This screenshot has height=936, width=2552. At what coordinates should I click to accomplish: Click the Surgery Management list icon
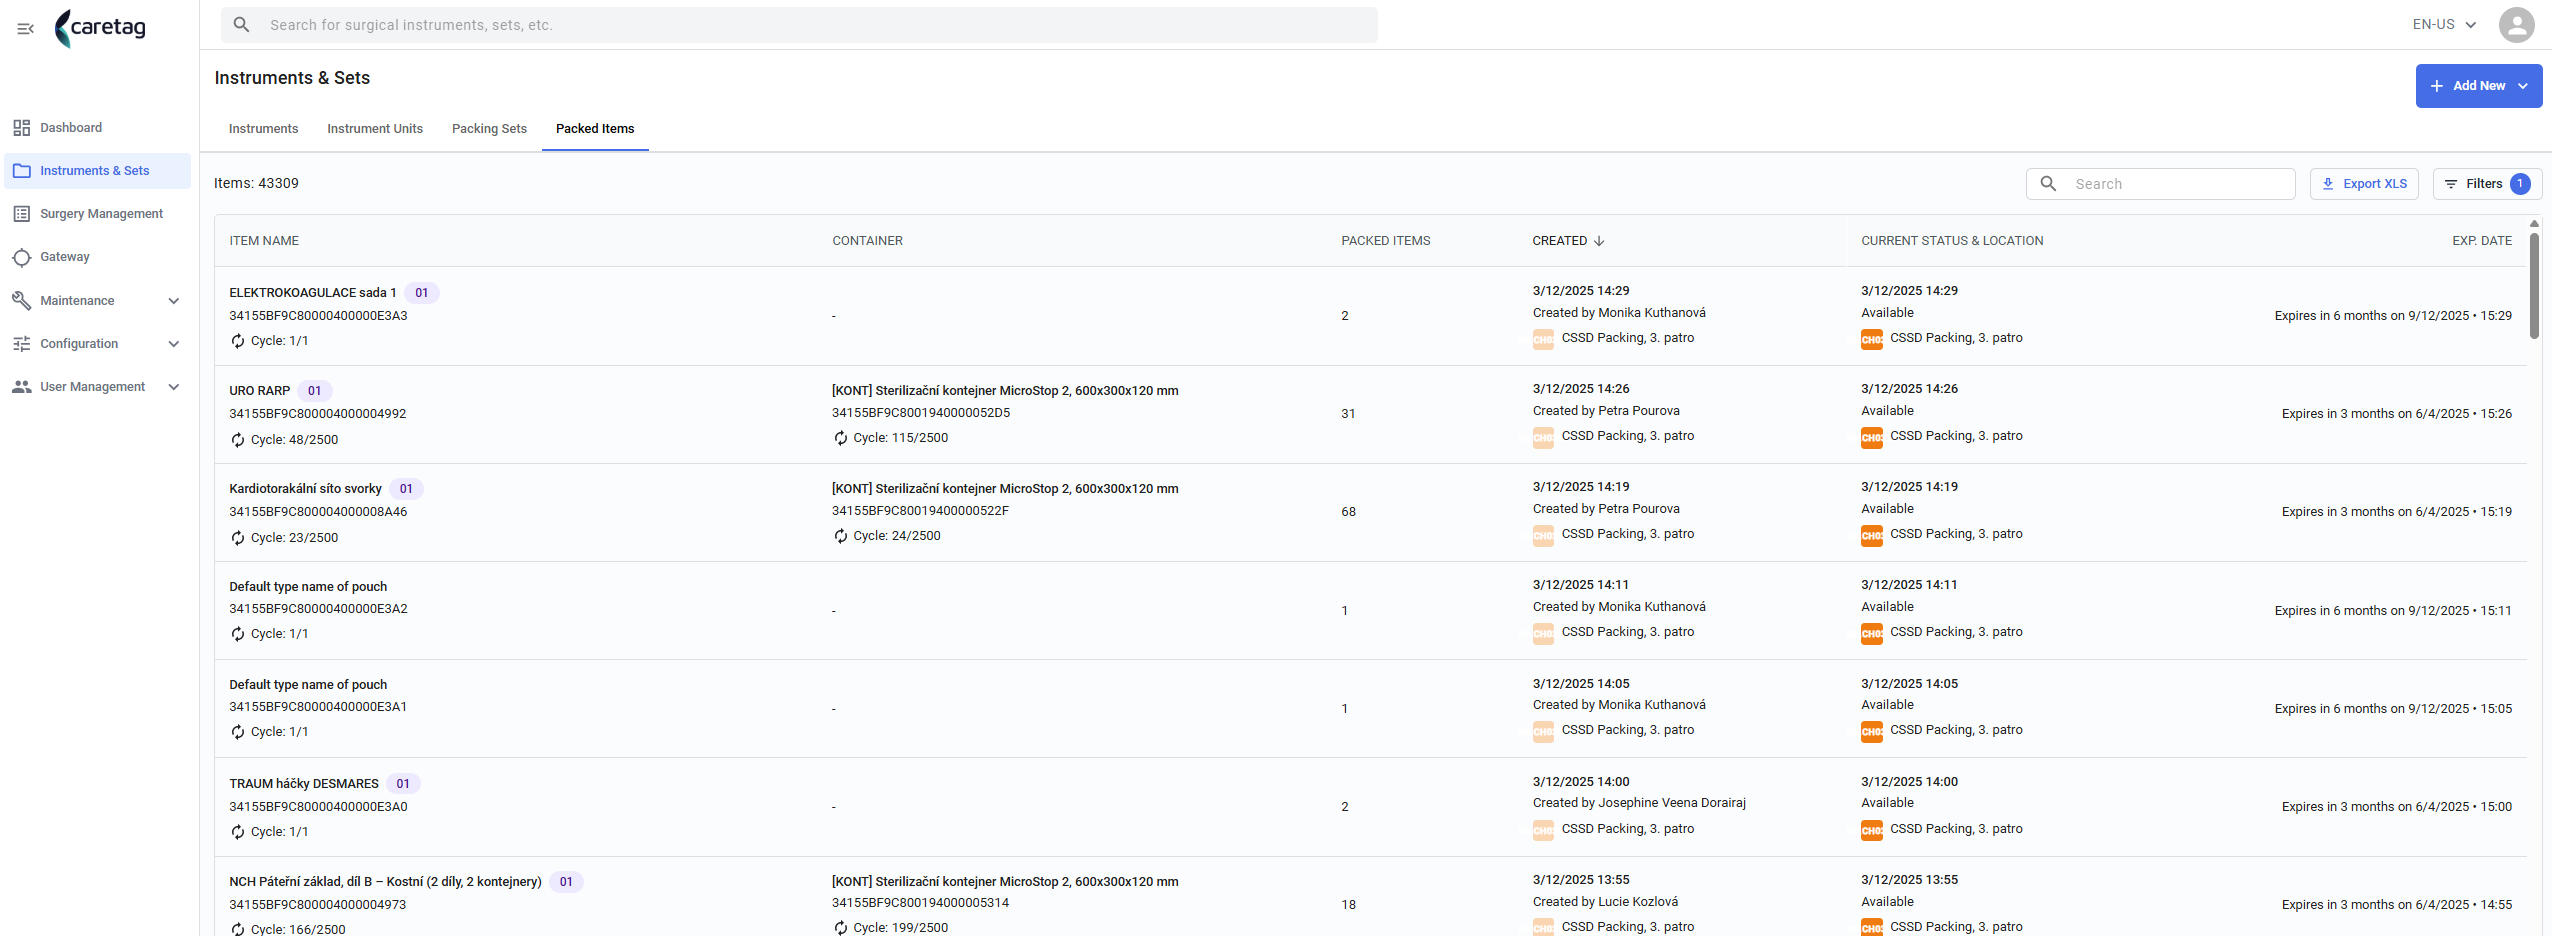tap(21, 214)
